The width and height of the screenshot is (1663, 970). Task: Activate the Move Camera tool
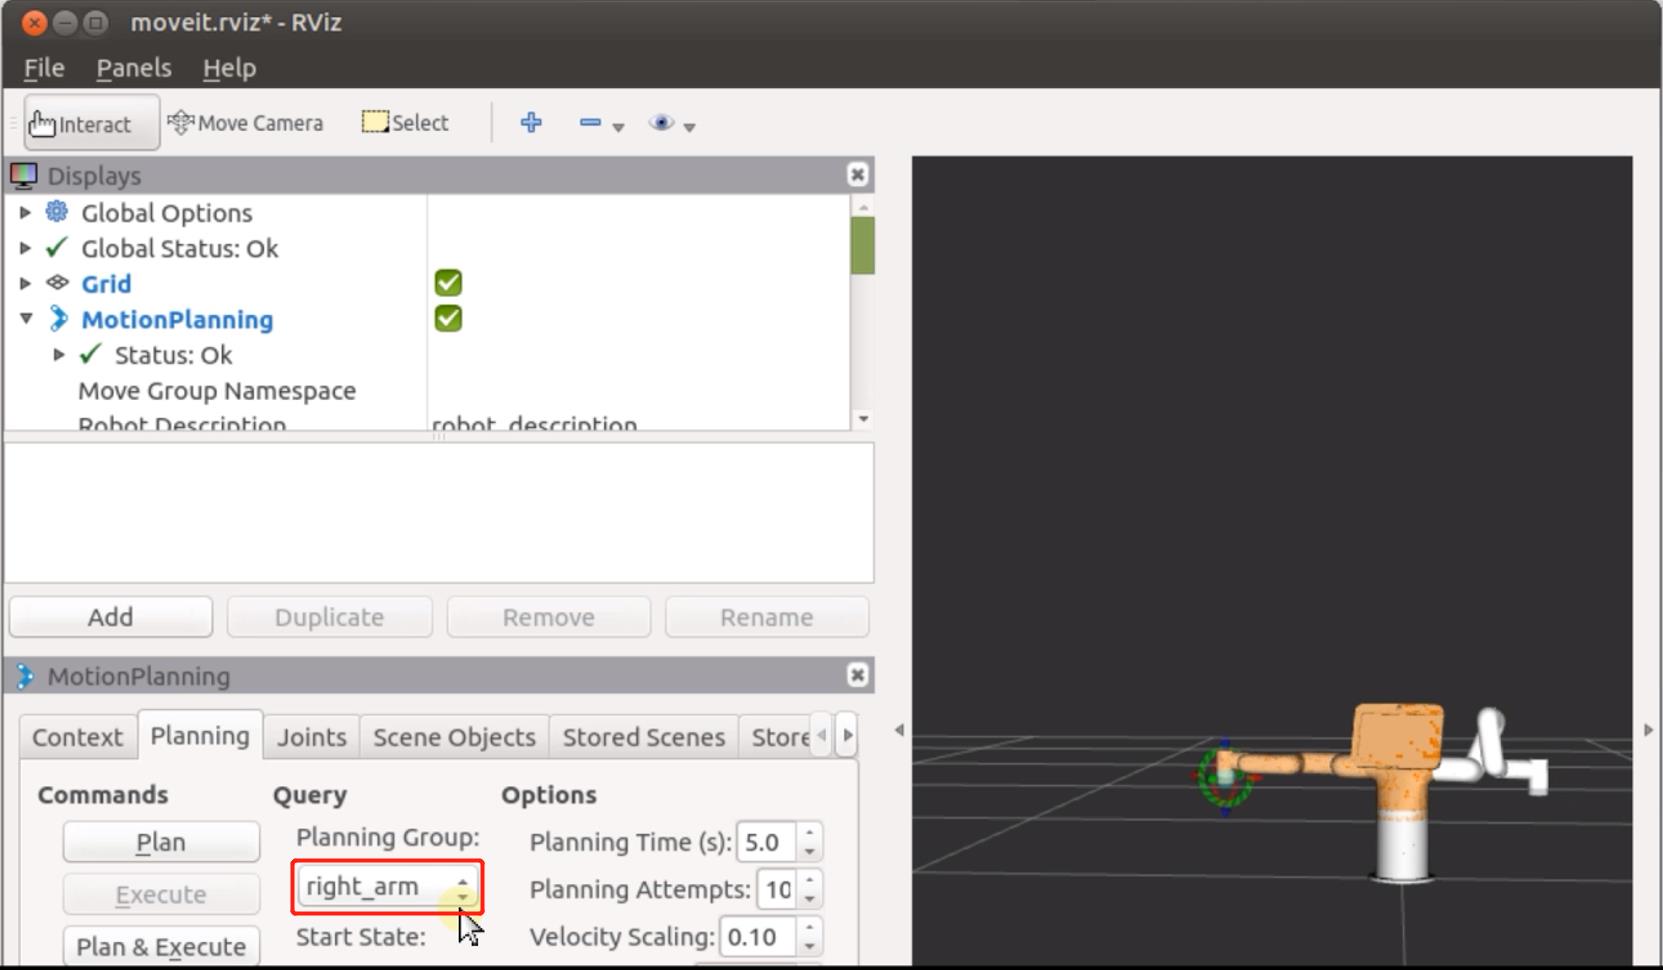coord(245,123)
